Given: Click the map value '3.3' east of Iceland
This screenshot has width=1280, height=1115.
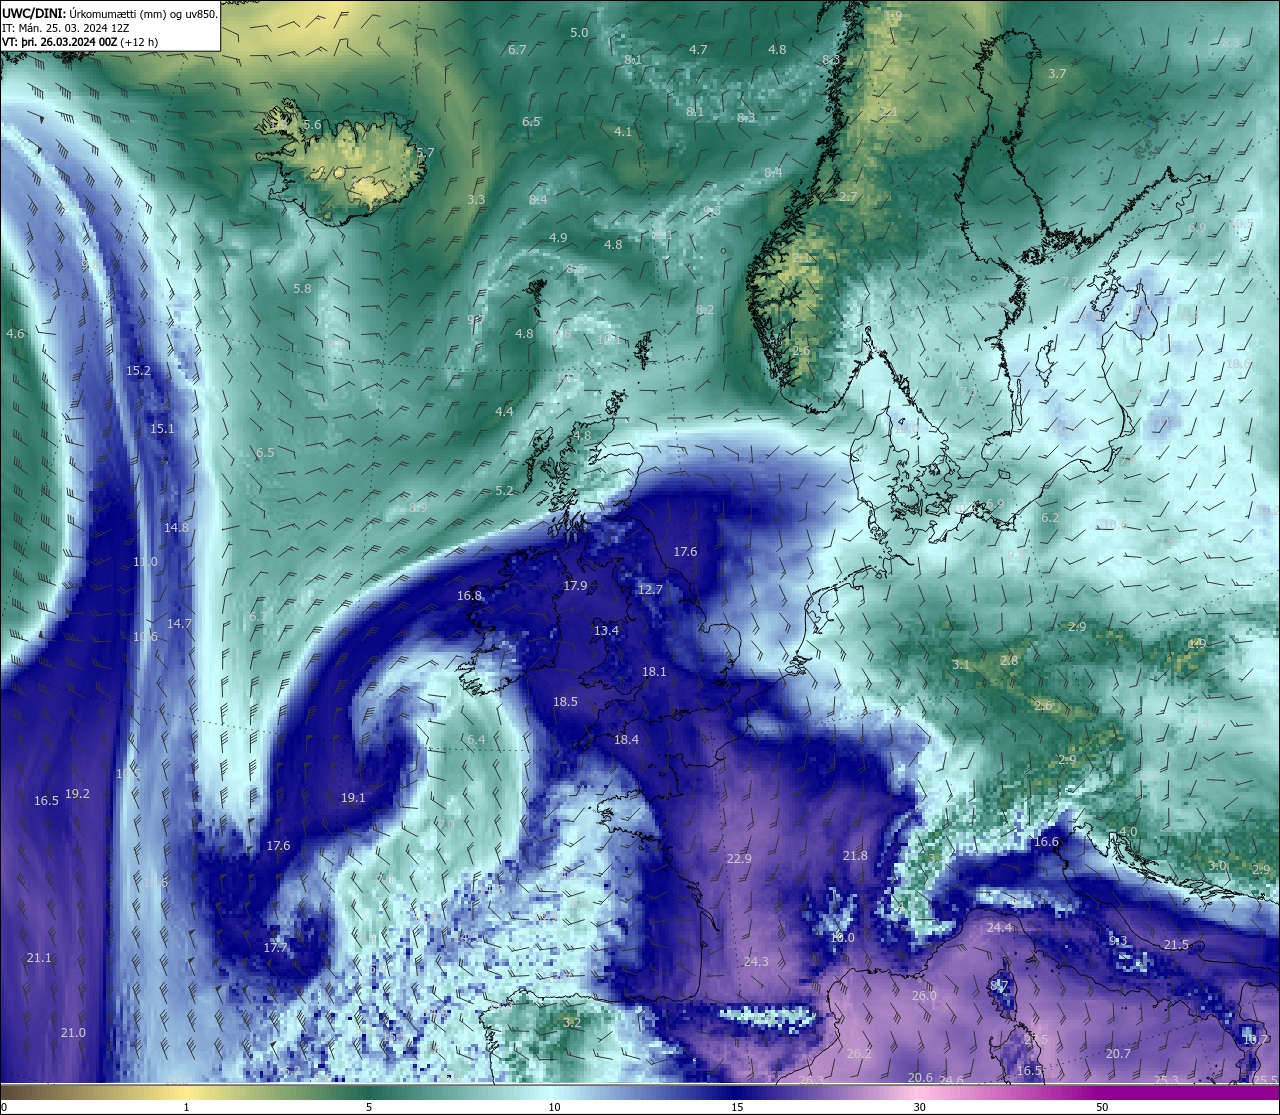Looking at the screenshot, I should [476, 199].
